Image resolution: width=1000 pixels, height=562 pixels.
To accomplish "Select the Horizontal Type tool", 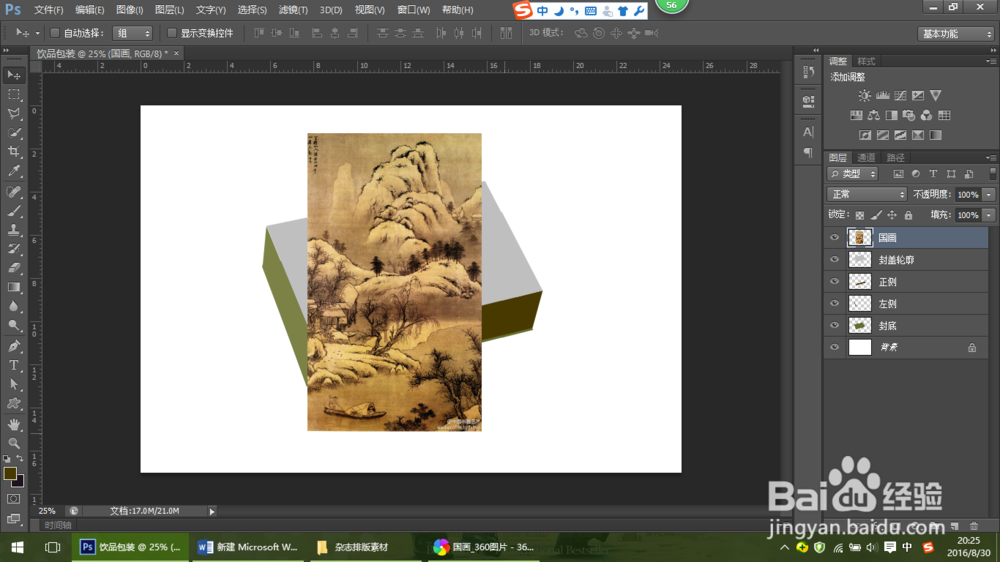I will click(13, 365).
